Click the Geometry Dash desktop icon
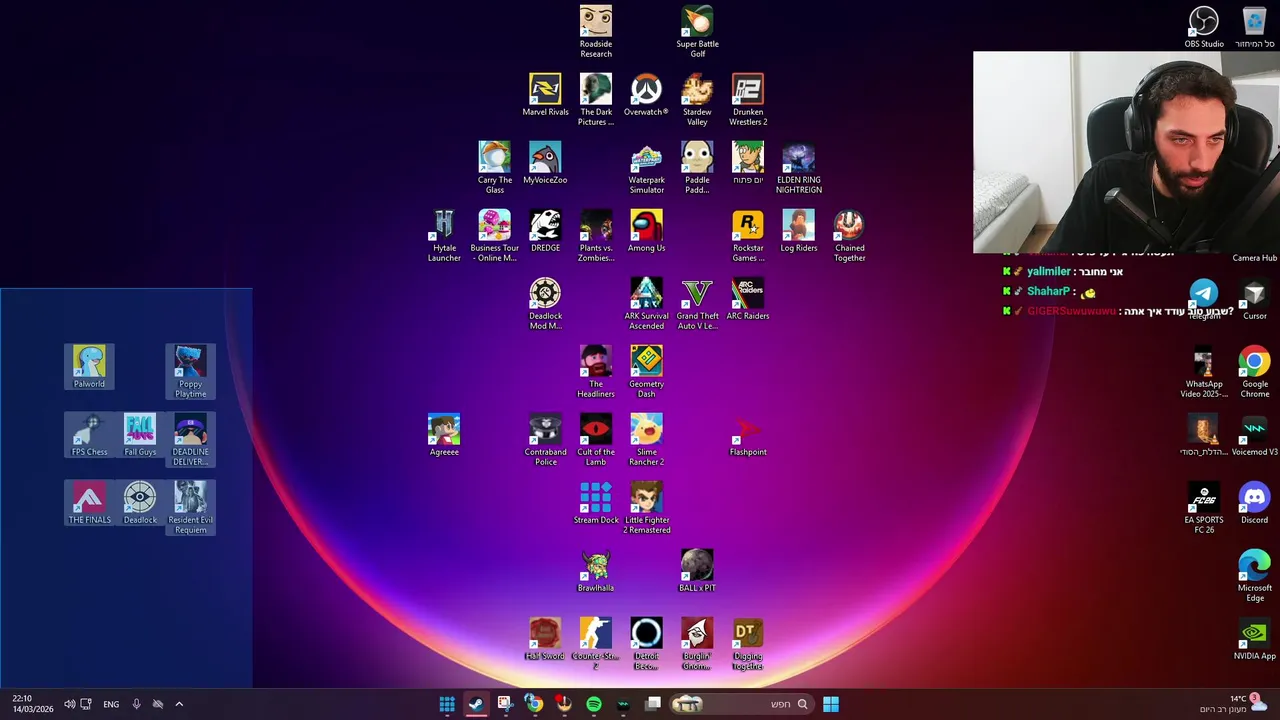Screen dimensions: 1280x720 646,372
